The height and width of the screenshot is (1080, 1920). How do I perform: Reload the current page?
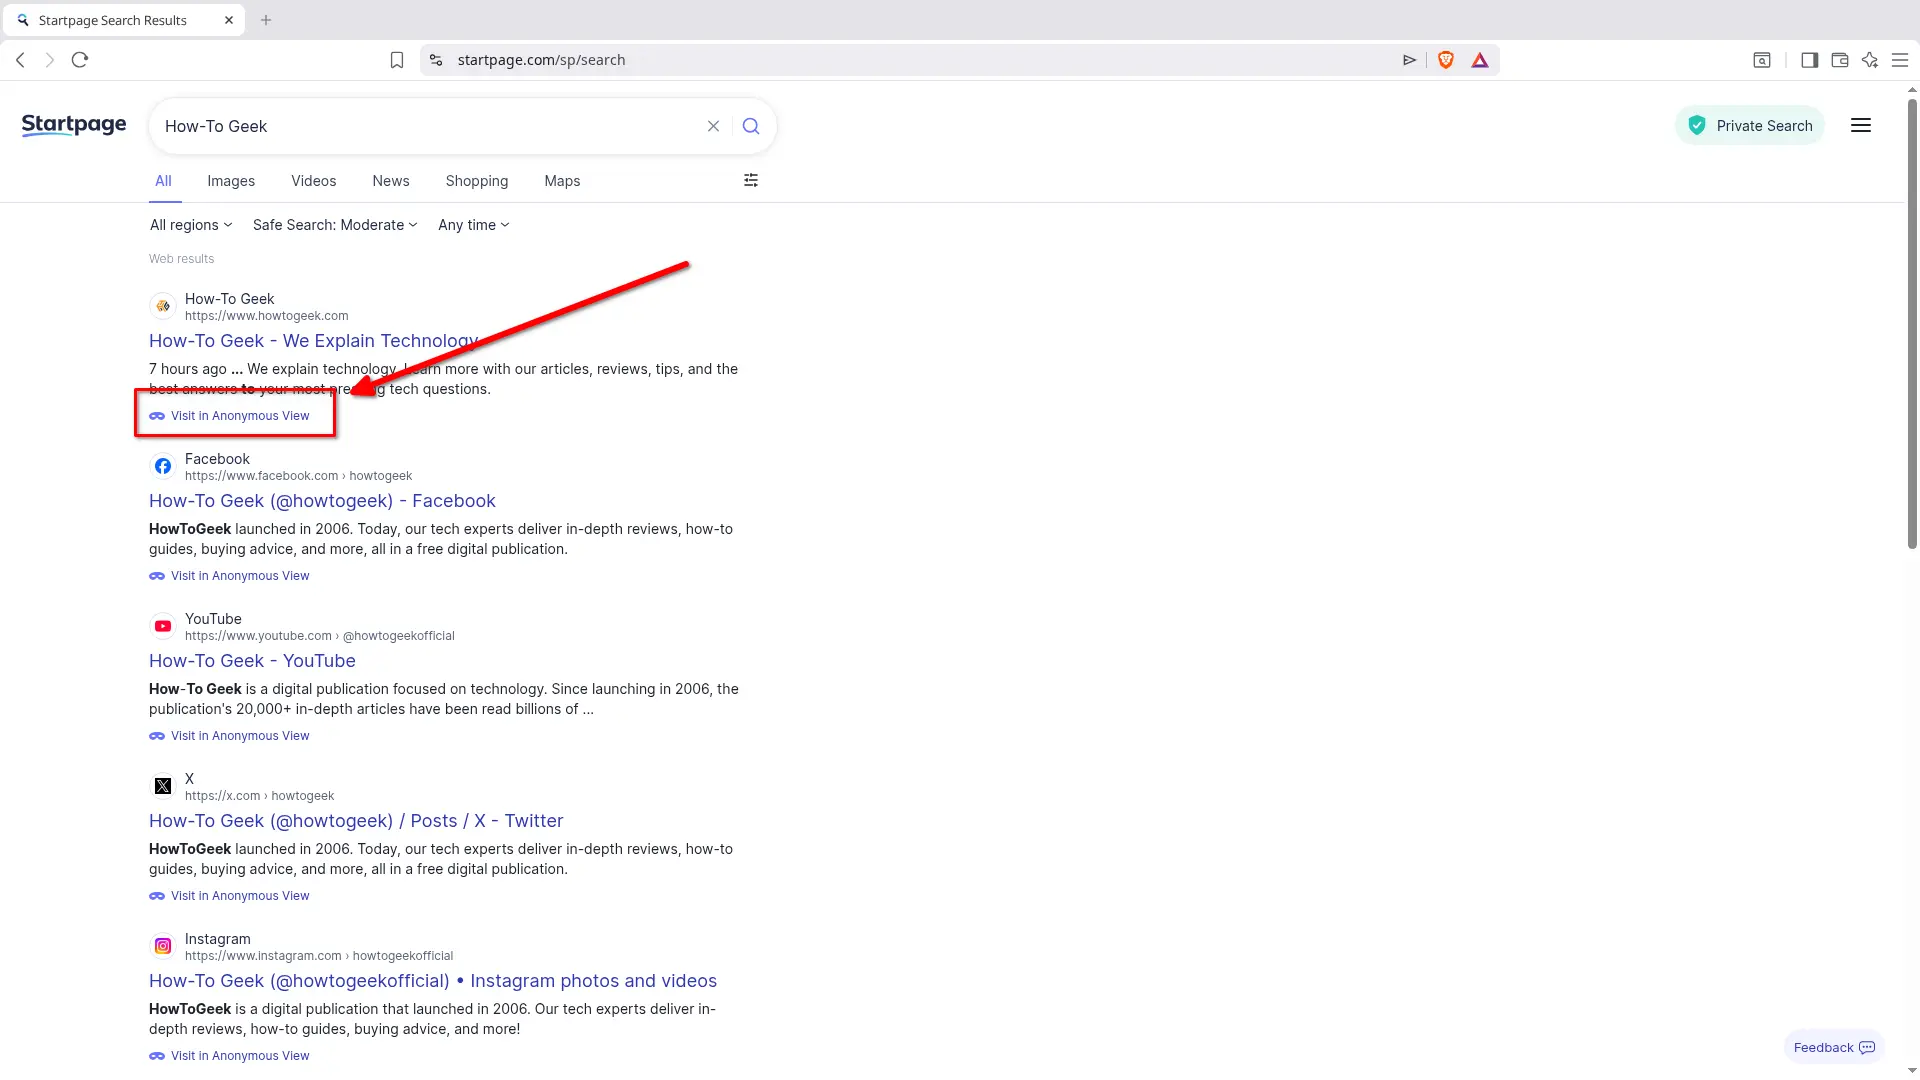(80, 60)
